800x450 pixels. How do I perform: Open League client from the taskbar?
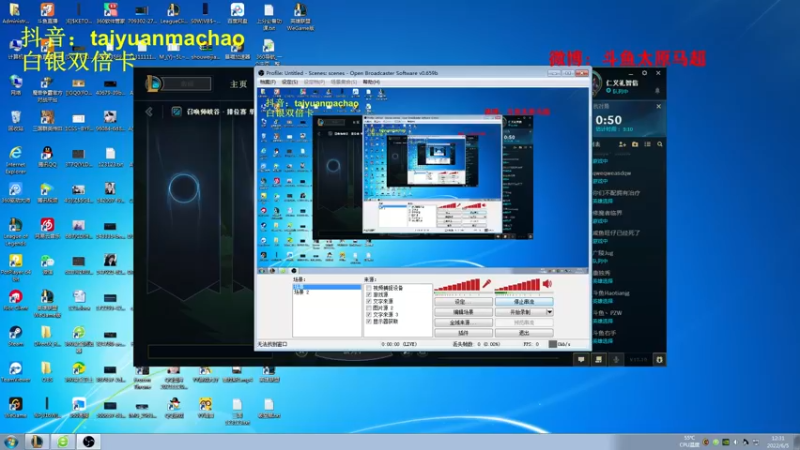click(x=36, y=441)
